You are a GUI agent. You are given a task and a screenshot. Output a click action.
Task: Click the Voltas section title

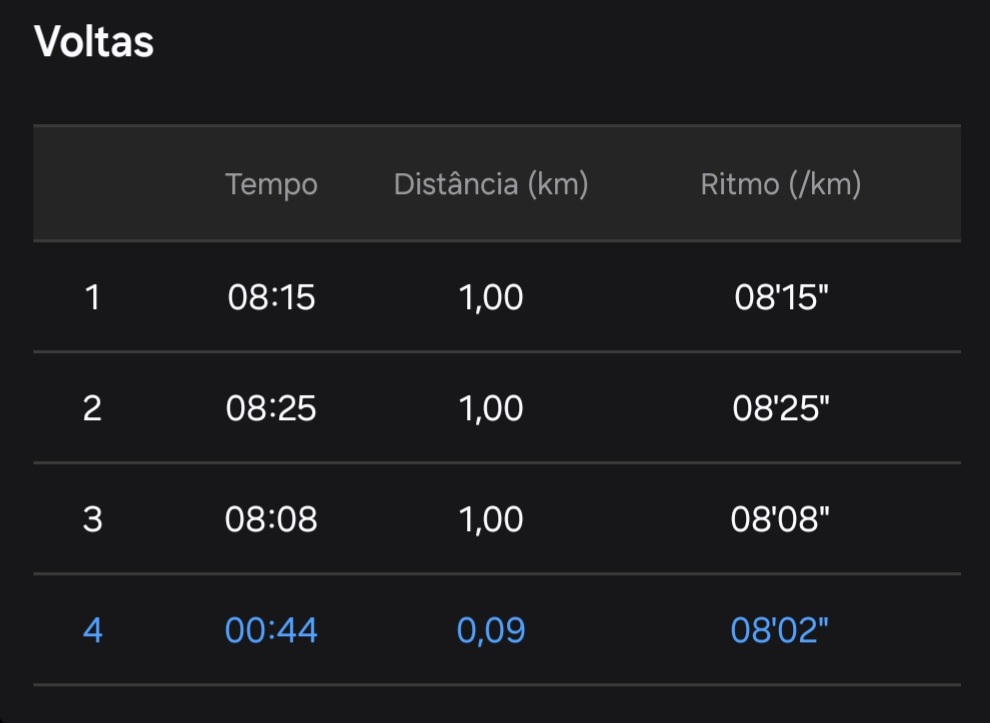94,43
